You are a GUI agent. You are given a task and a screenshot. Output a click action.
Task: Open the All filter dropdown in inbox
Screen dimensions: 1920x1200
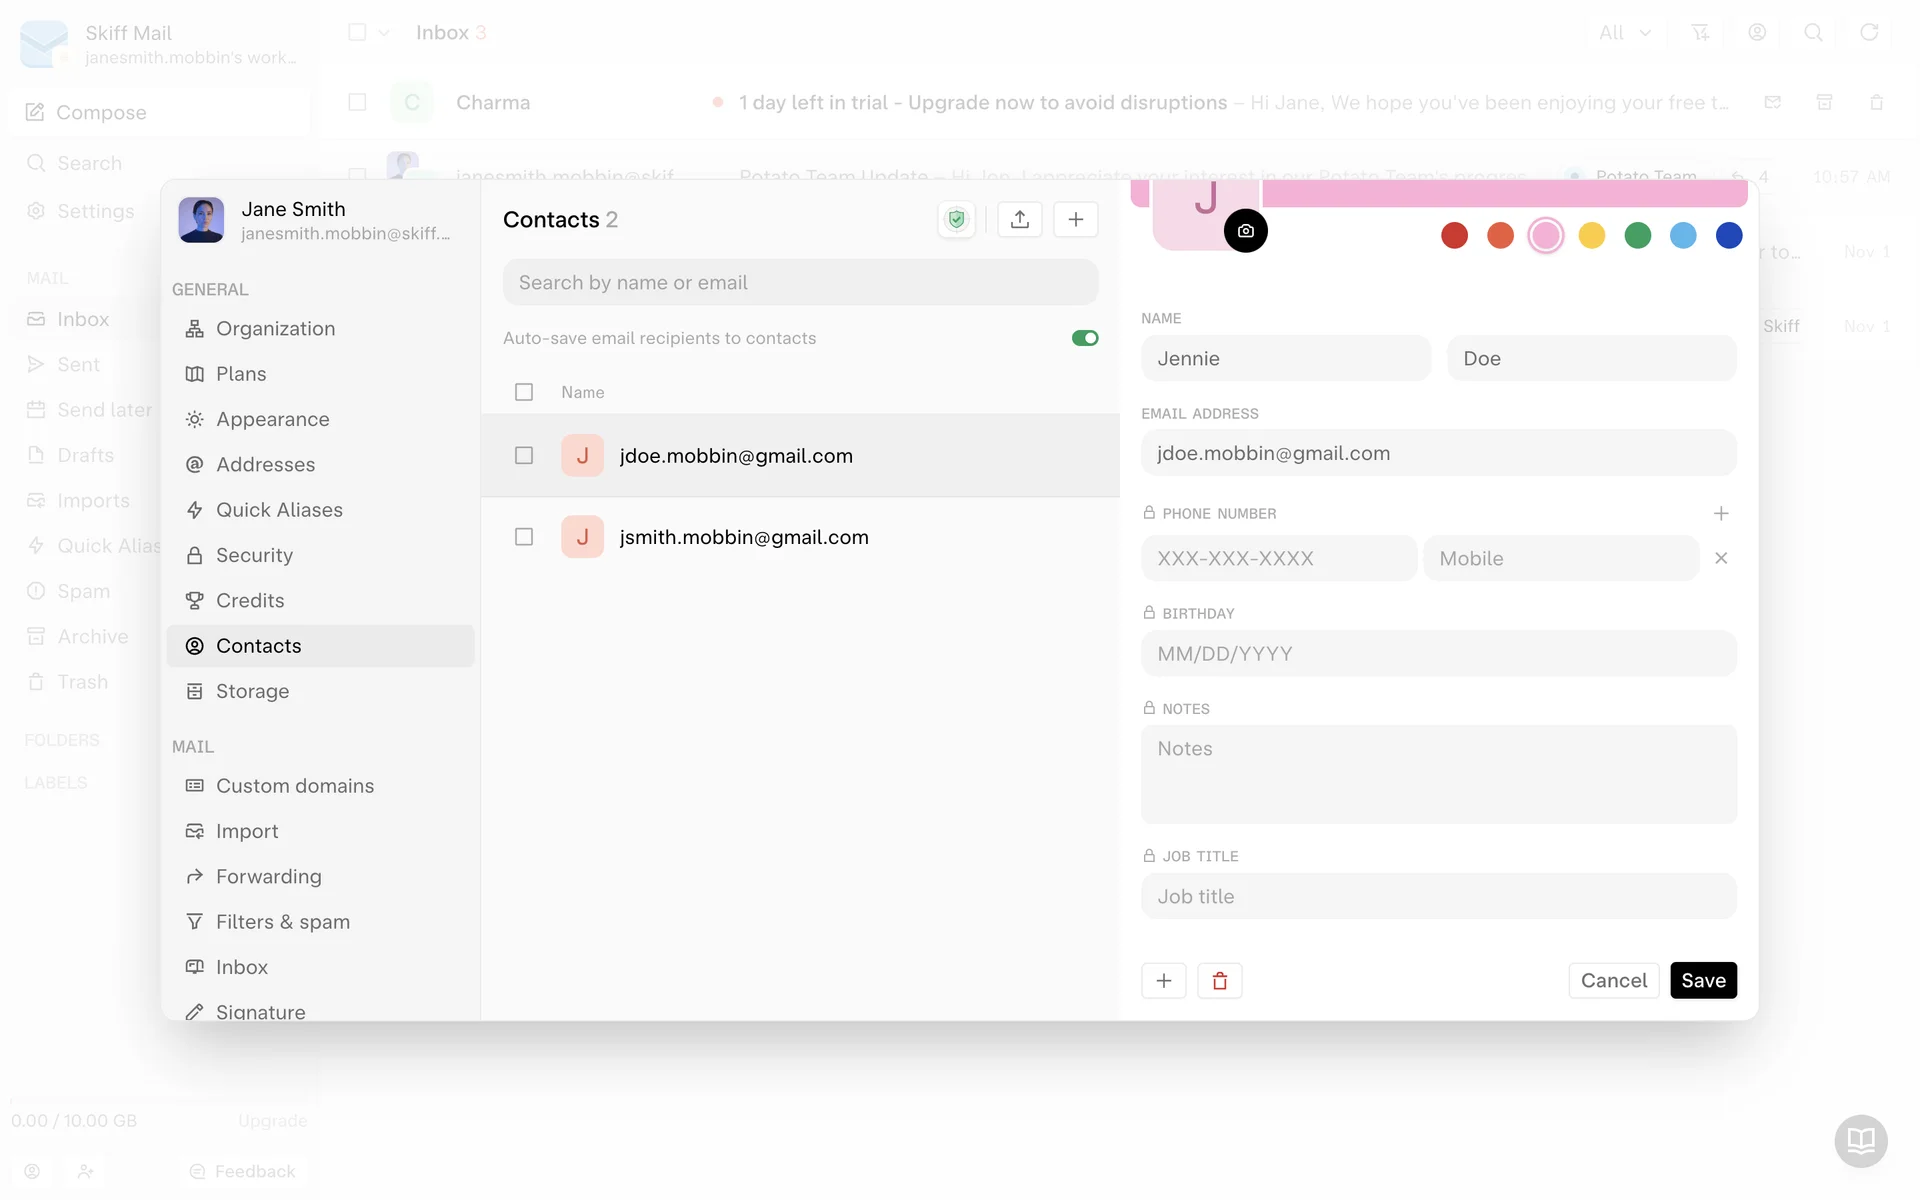point(1624,33)
